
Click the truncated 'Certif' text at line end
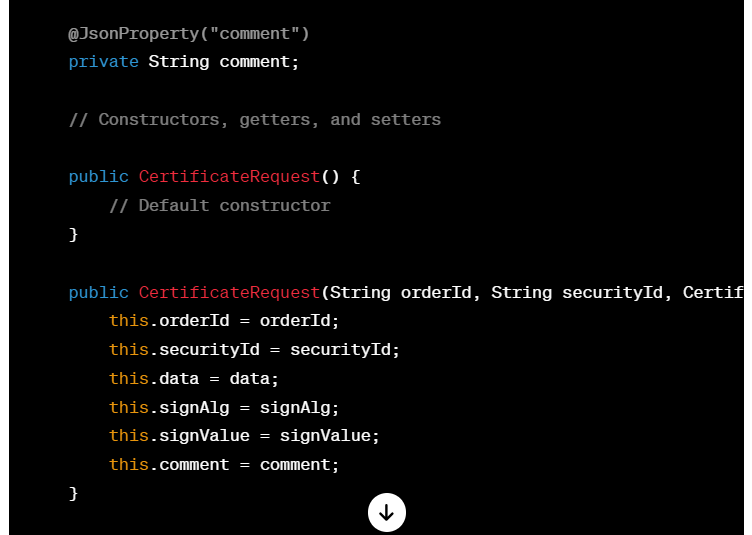pyautogui.click(x=713, y=292)
